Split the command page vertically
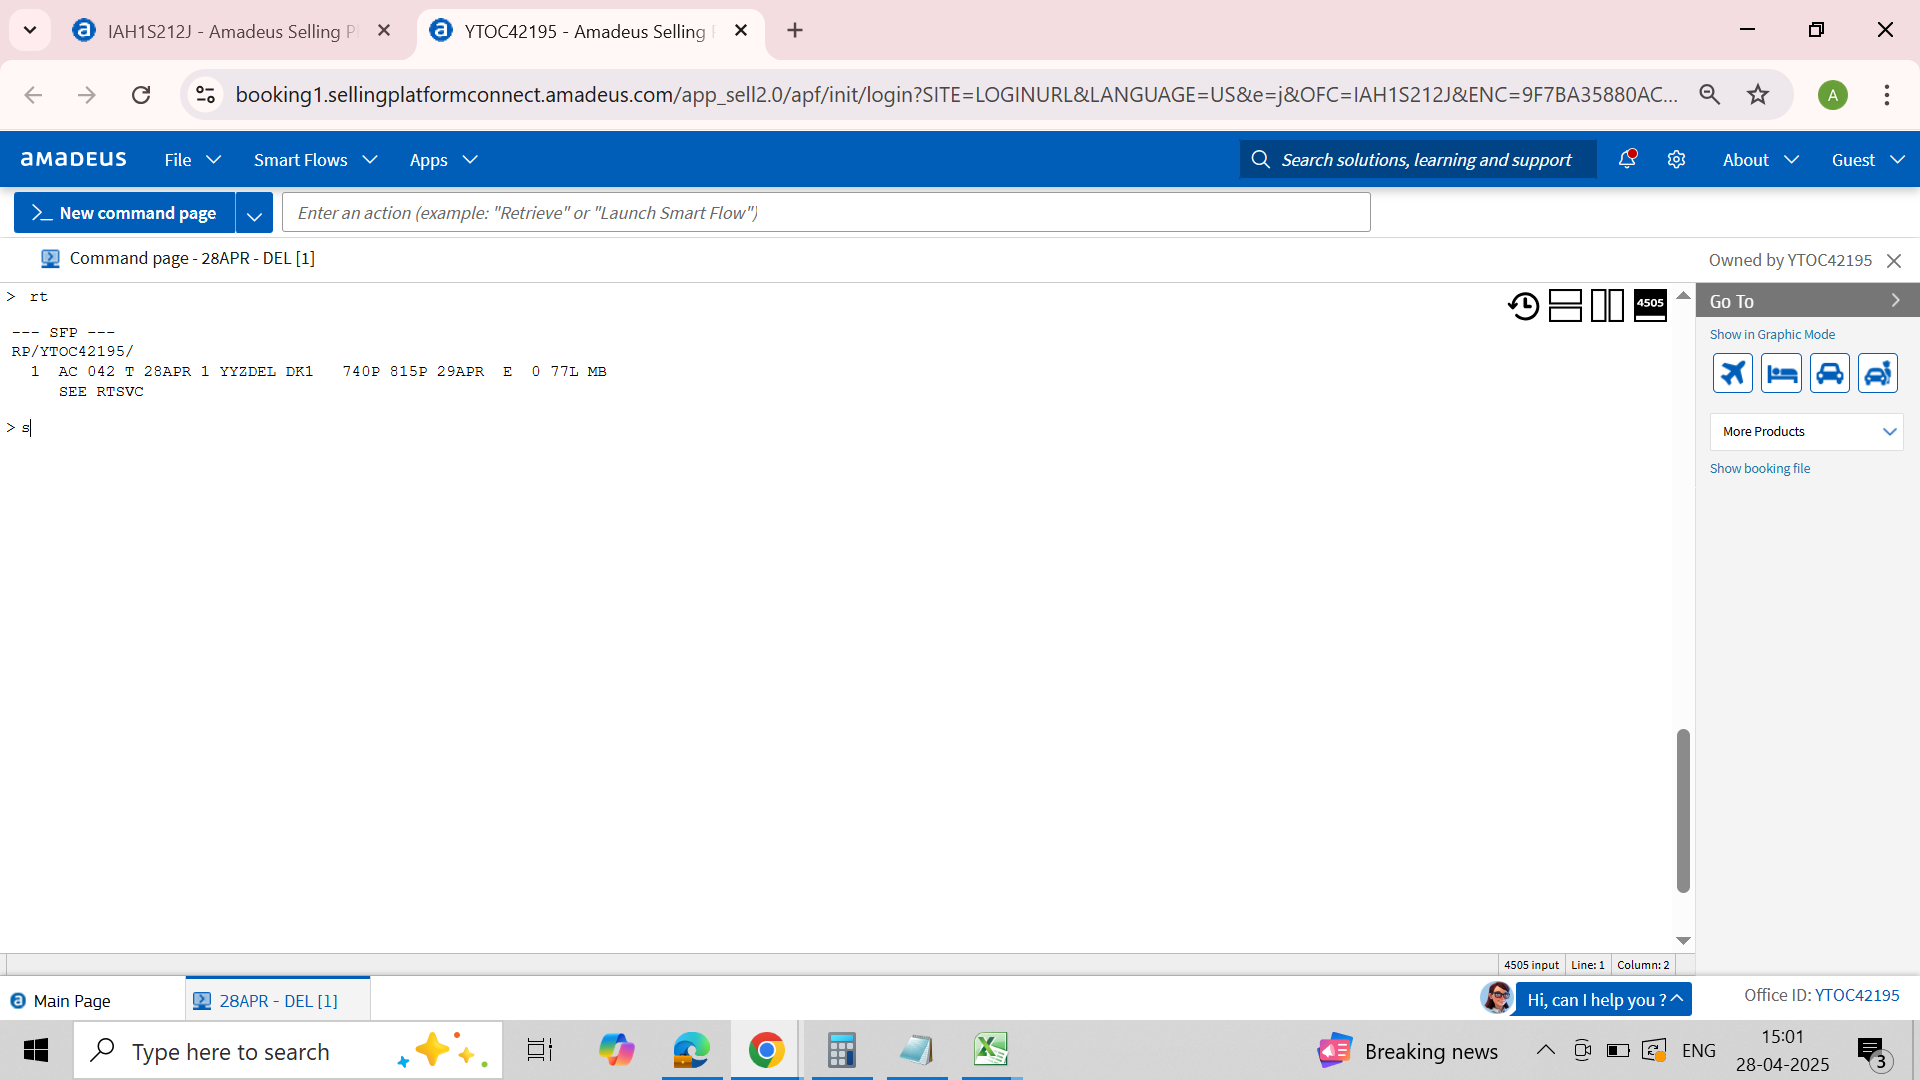1920x1080 pixels. pyautogui.click(x=1607, y=305)
